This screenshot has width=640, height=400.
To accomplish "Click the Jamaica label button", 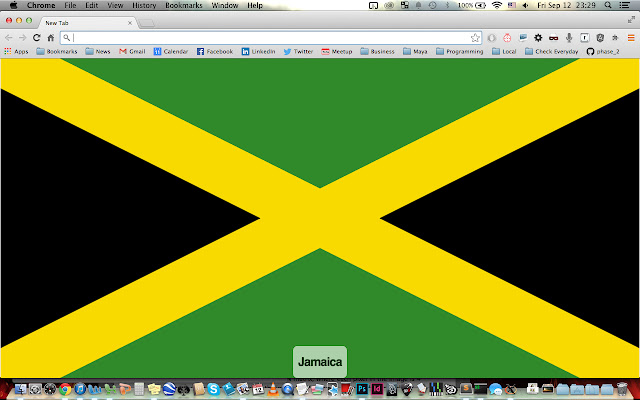I will pos(320,362).
